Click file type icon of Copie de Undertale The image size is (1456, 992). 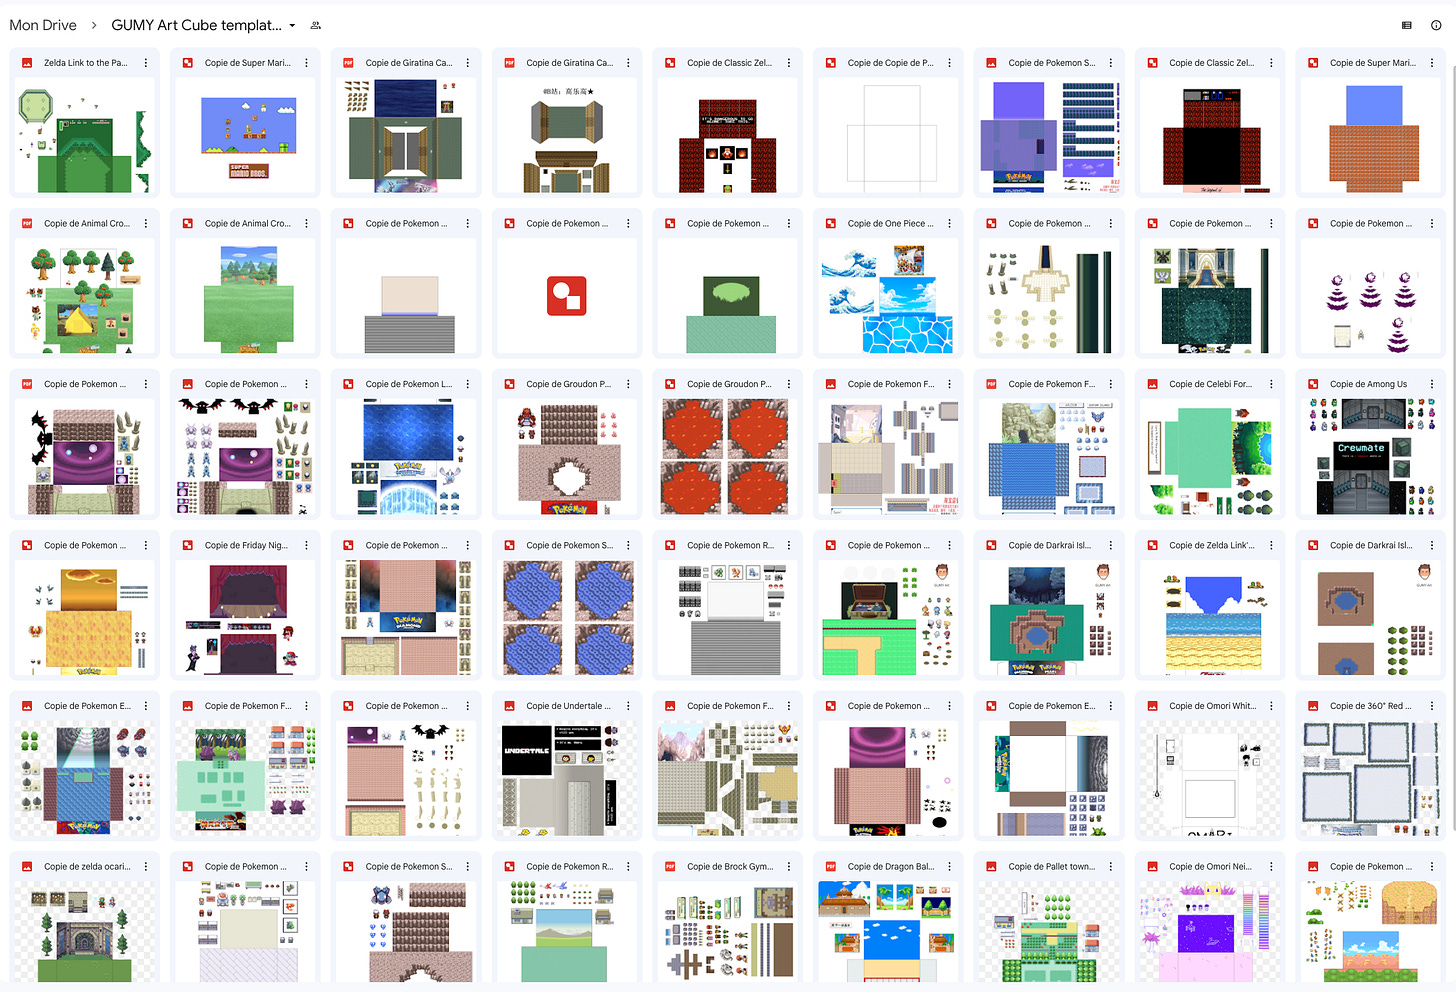[x=509, y=706]
